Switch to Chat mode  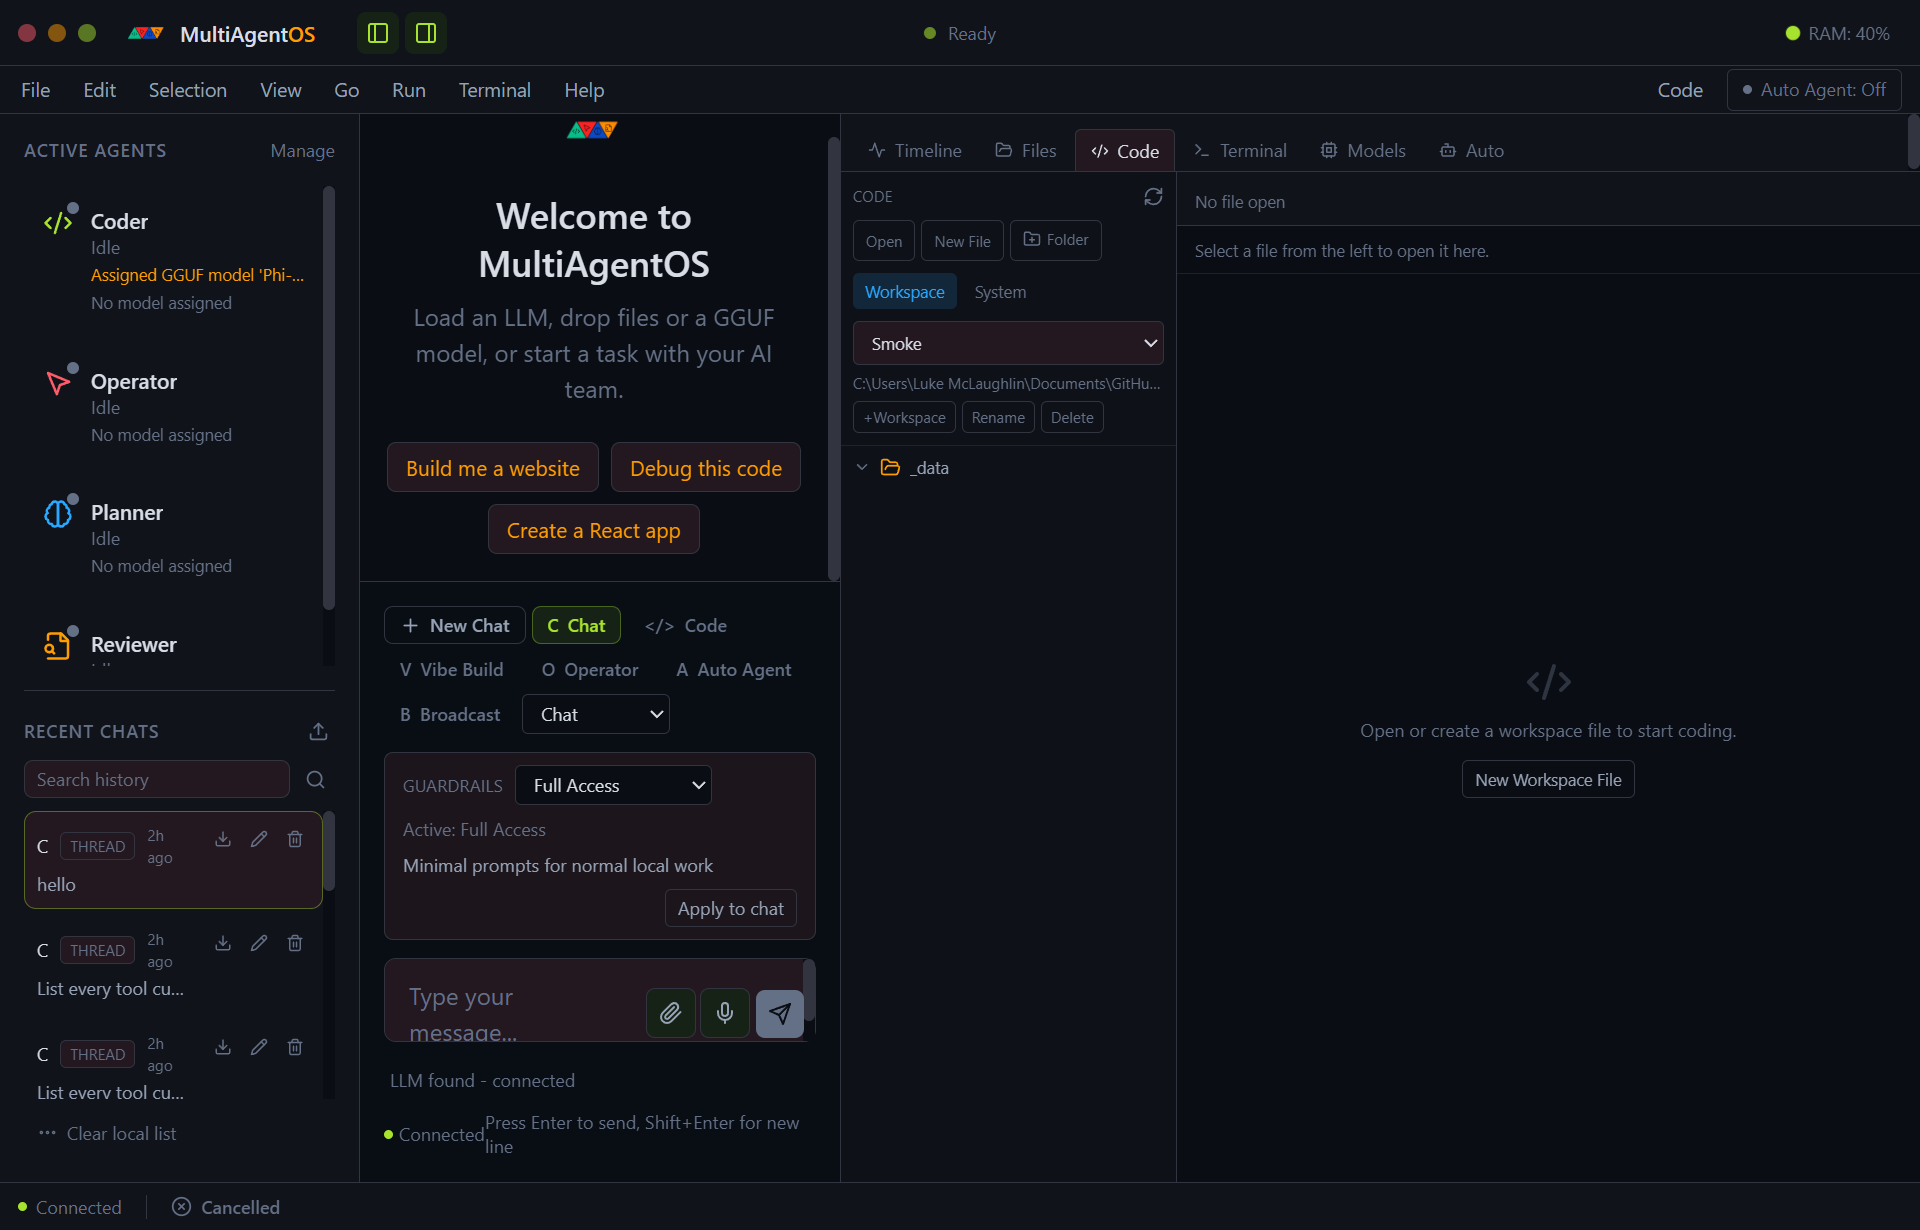point(576,625)
